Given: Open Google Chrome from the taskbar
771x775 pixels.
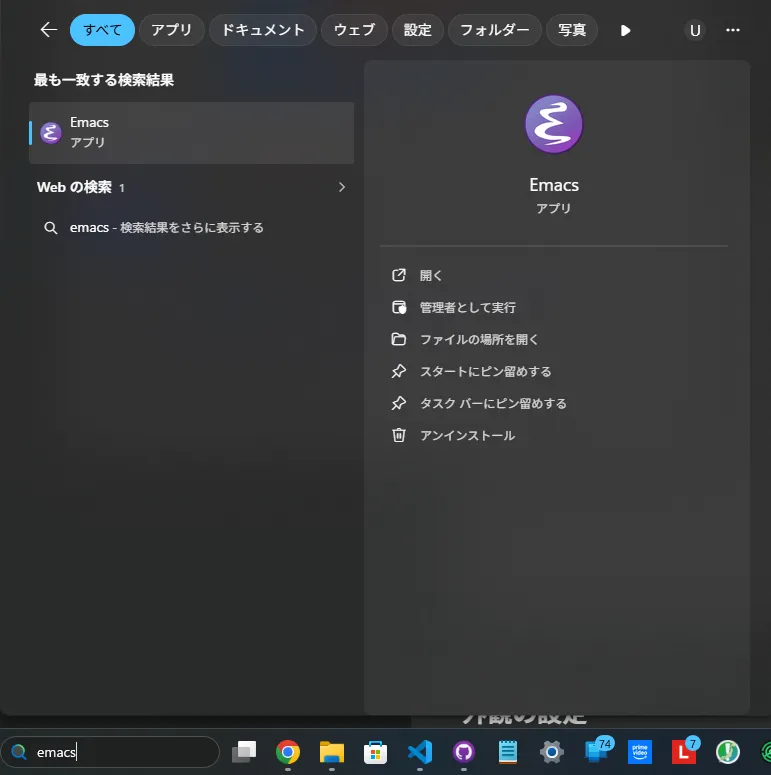Looking at the screenshot, I should 288,752.
